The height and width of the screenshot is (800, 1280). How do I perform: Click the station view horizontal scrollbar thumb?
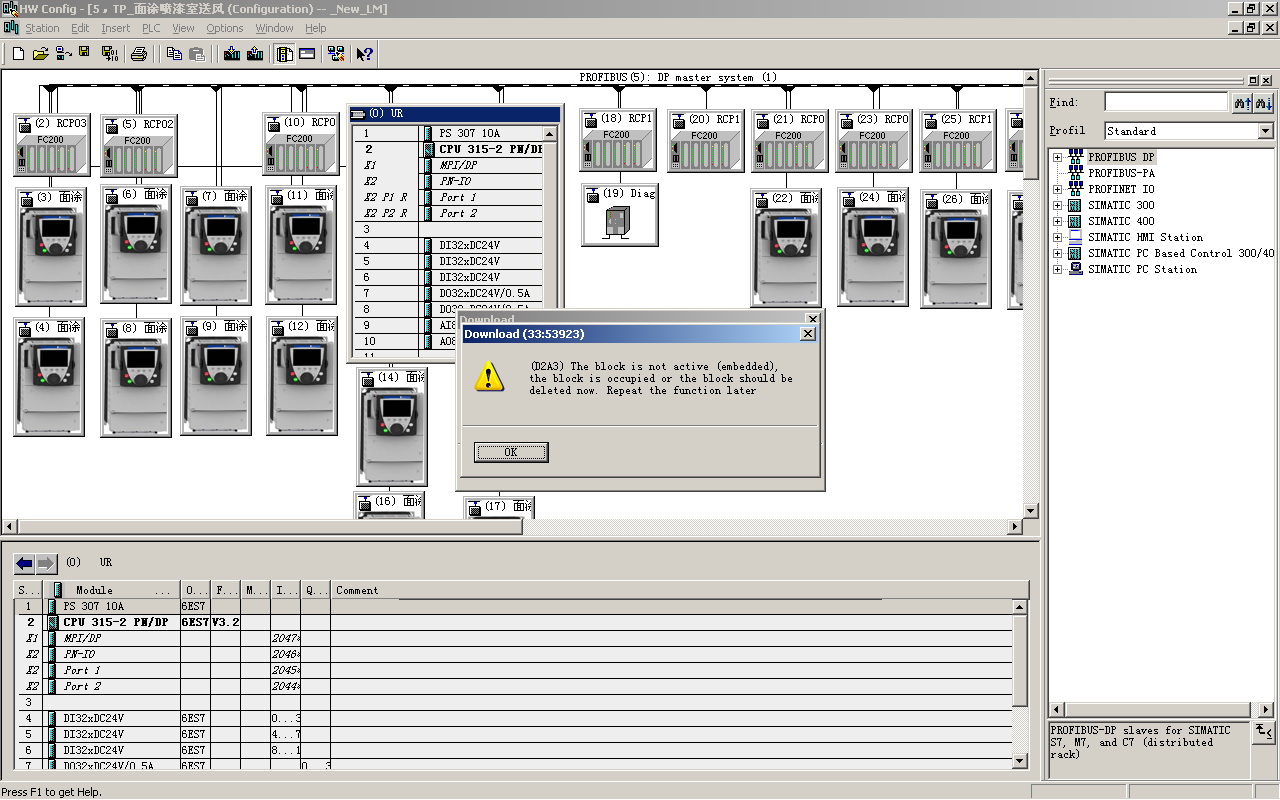(x=270, y=527)
